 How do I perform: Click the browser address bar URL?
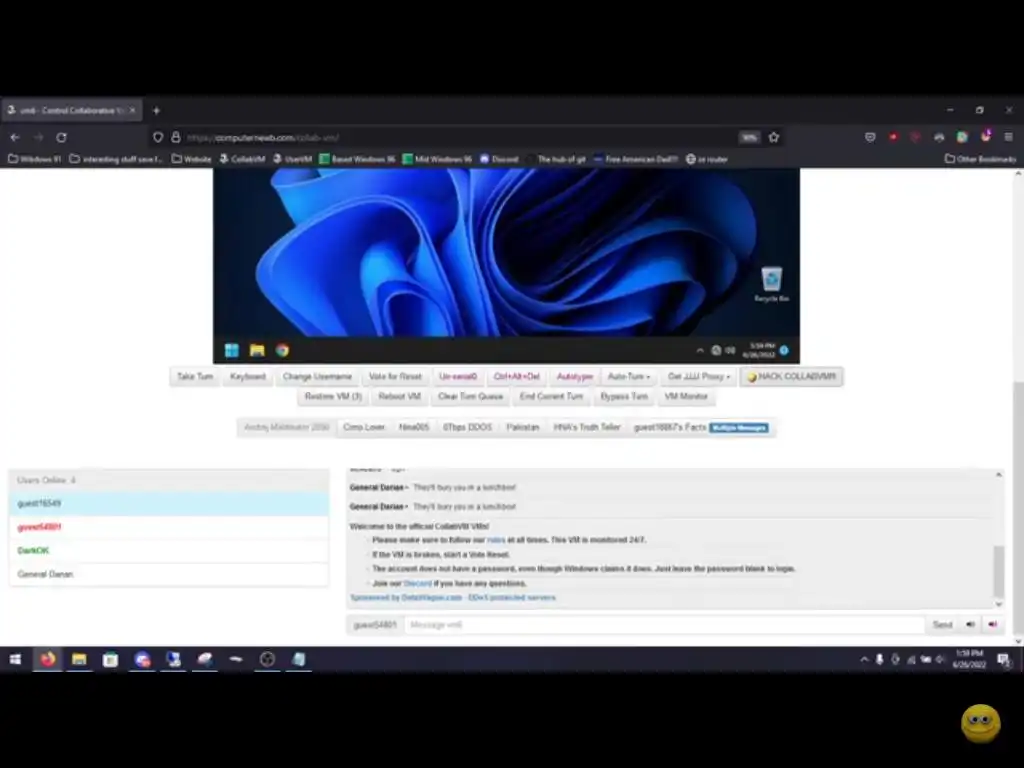point(263,137)
